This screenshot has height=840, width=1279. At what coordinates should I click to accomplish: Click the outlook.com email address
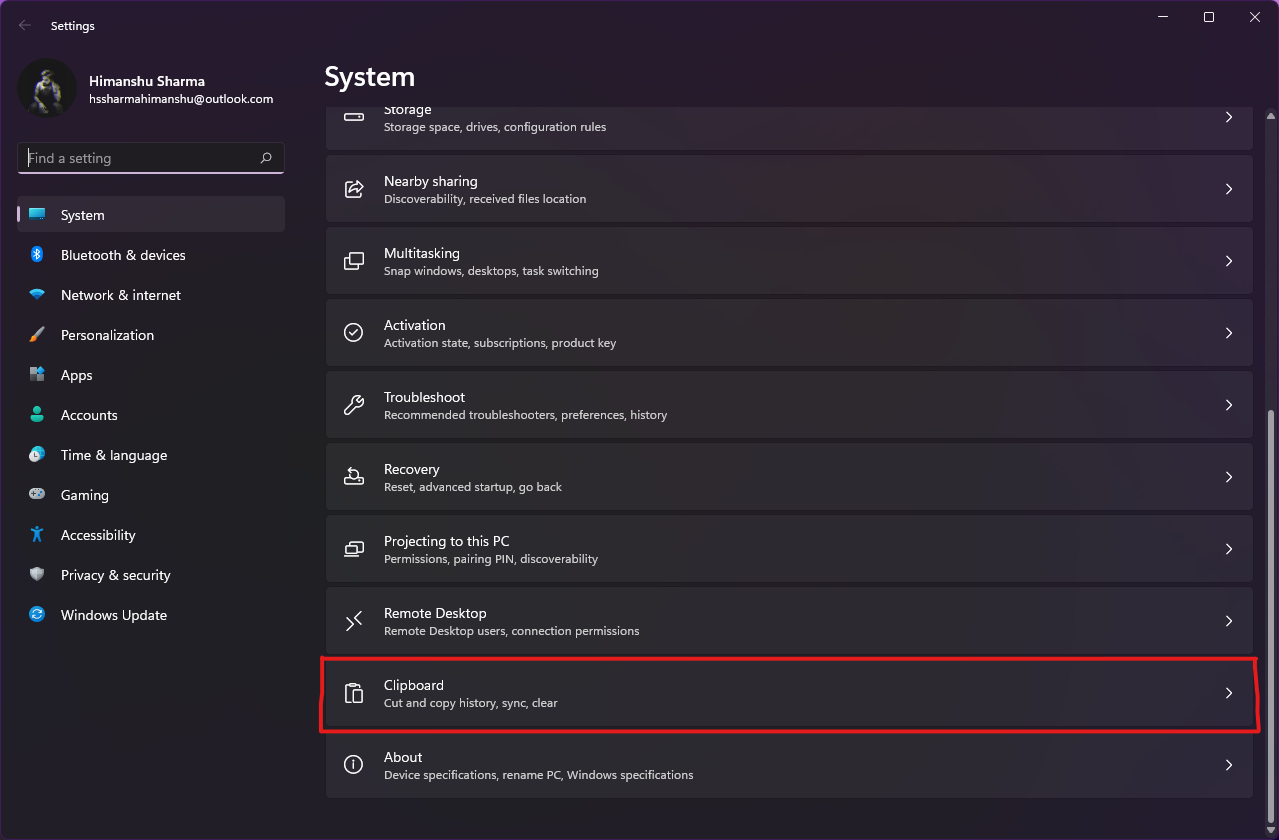click(x=181, y=99)
